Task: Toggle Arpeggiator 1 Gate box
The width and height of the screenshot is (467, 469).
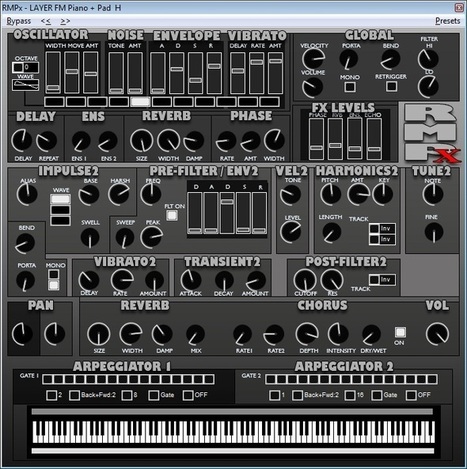Action: 153,395
